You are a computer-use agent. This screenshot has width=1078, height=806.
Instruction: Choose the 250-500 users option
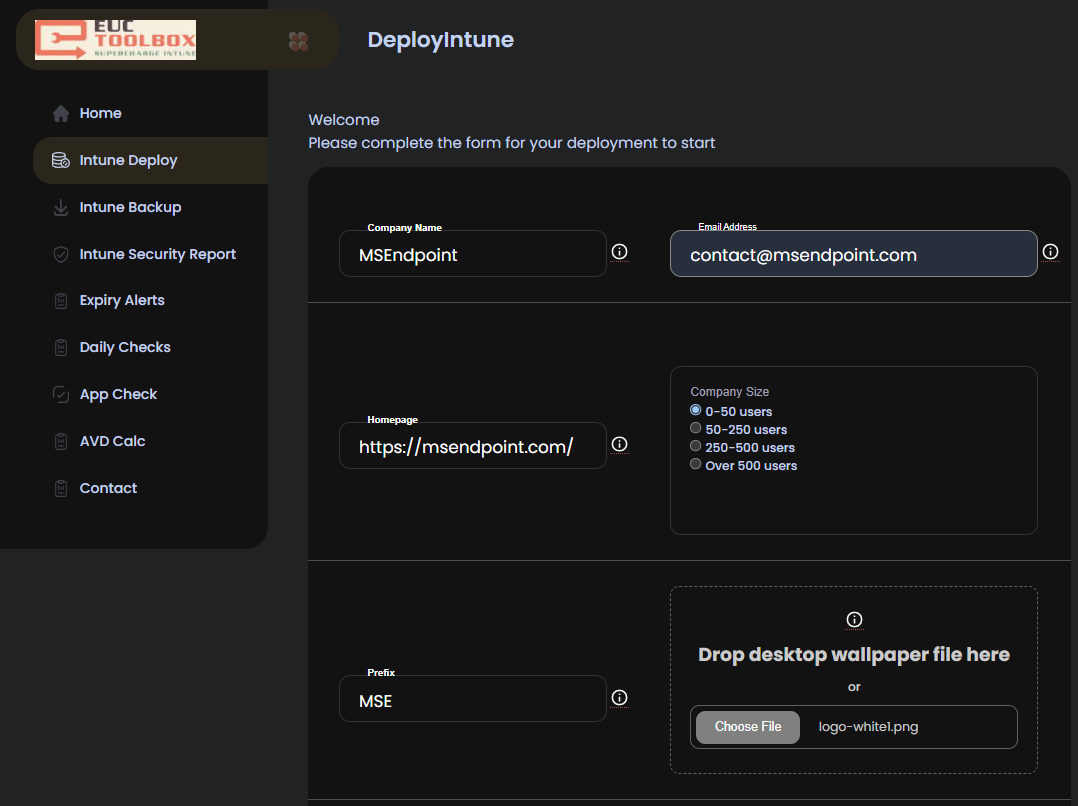tap(695, 446)
